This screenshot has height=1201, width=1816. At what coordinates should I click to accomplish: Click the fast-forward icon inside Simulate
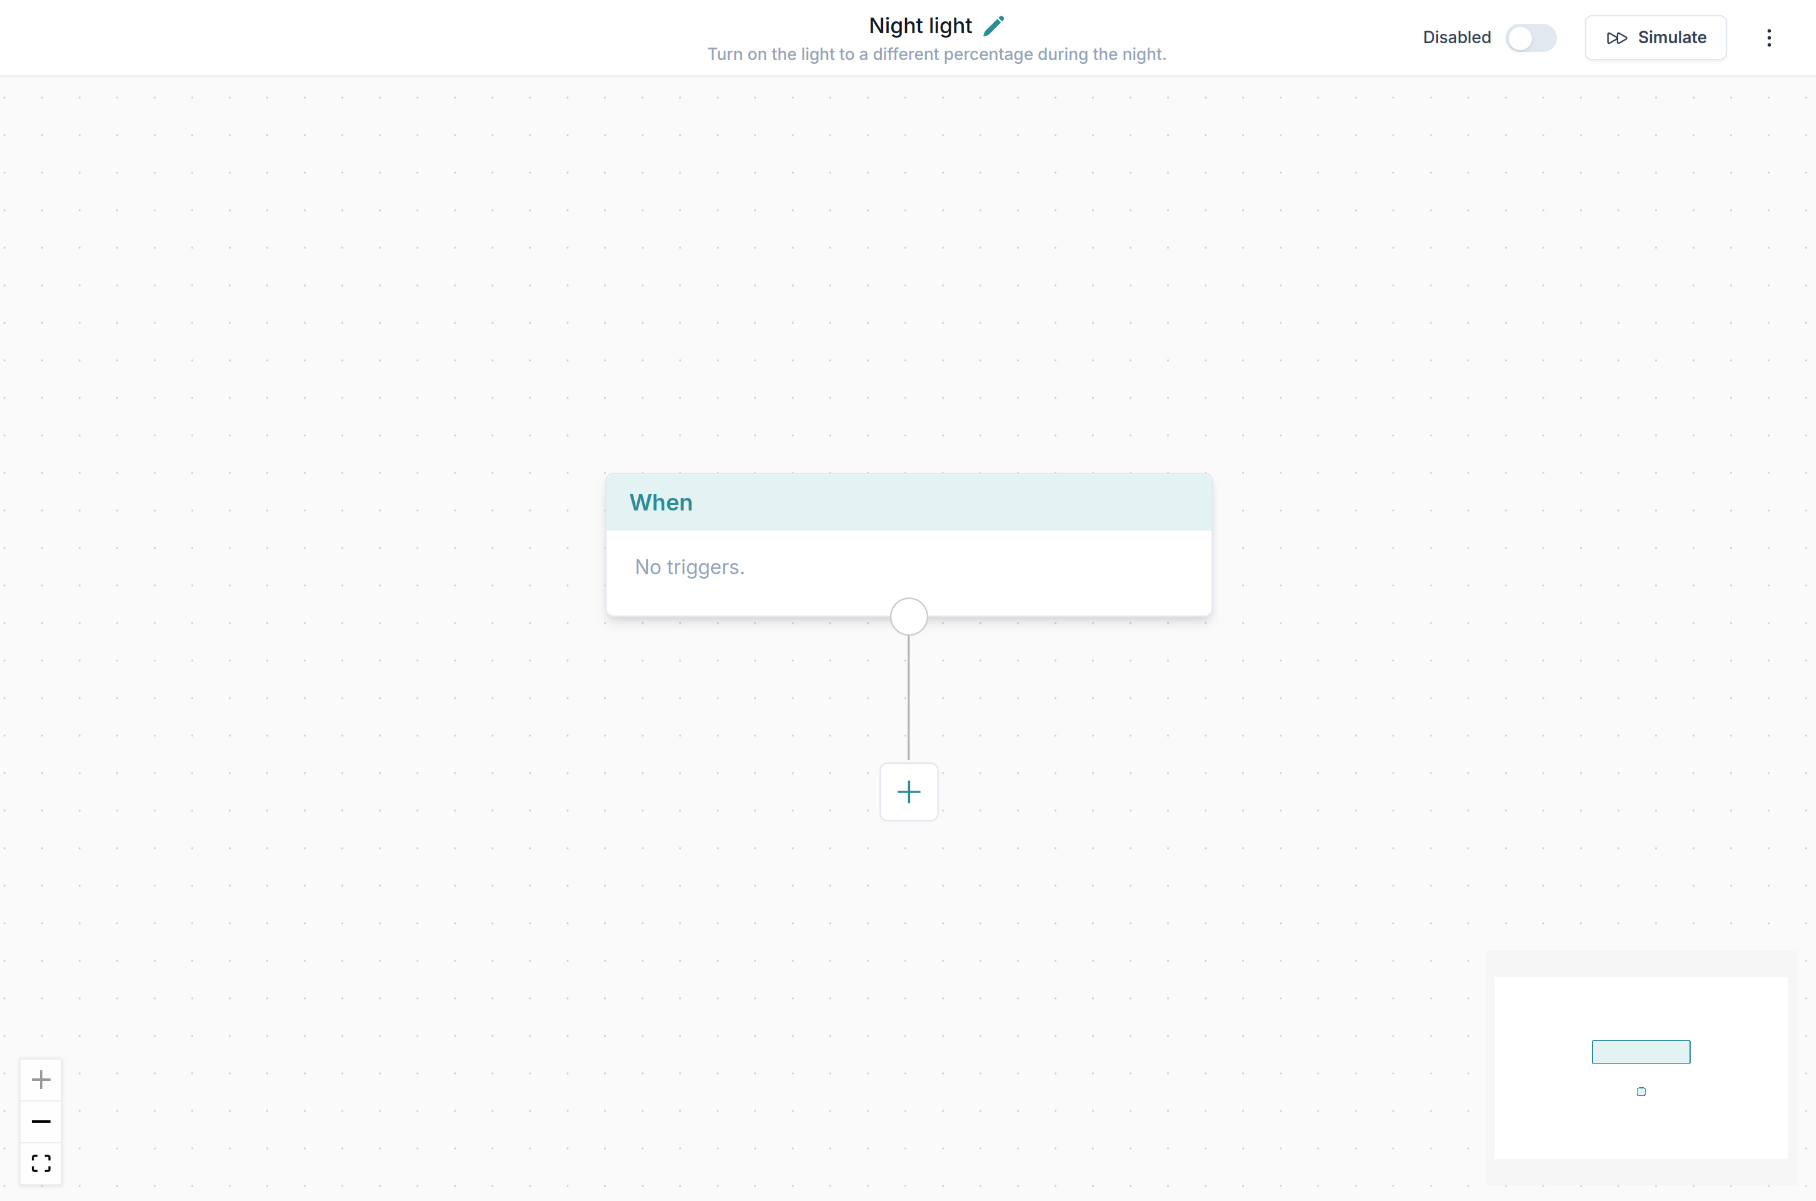point(1616,38)
